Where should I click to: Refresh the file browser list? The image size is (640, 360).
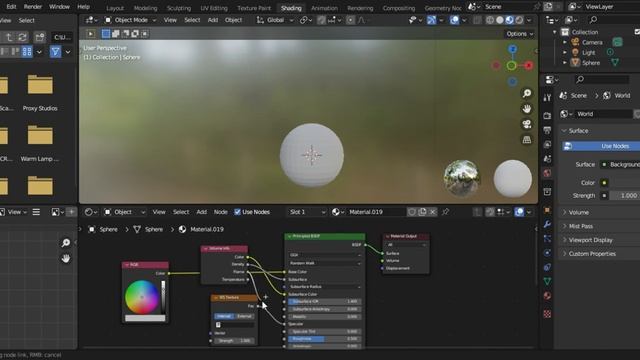(22, 37)
